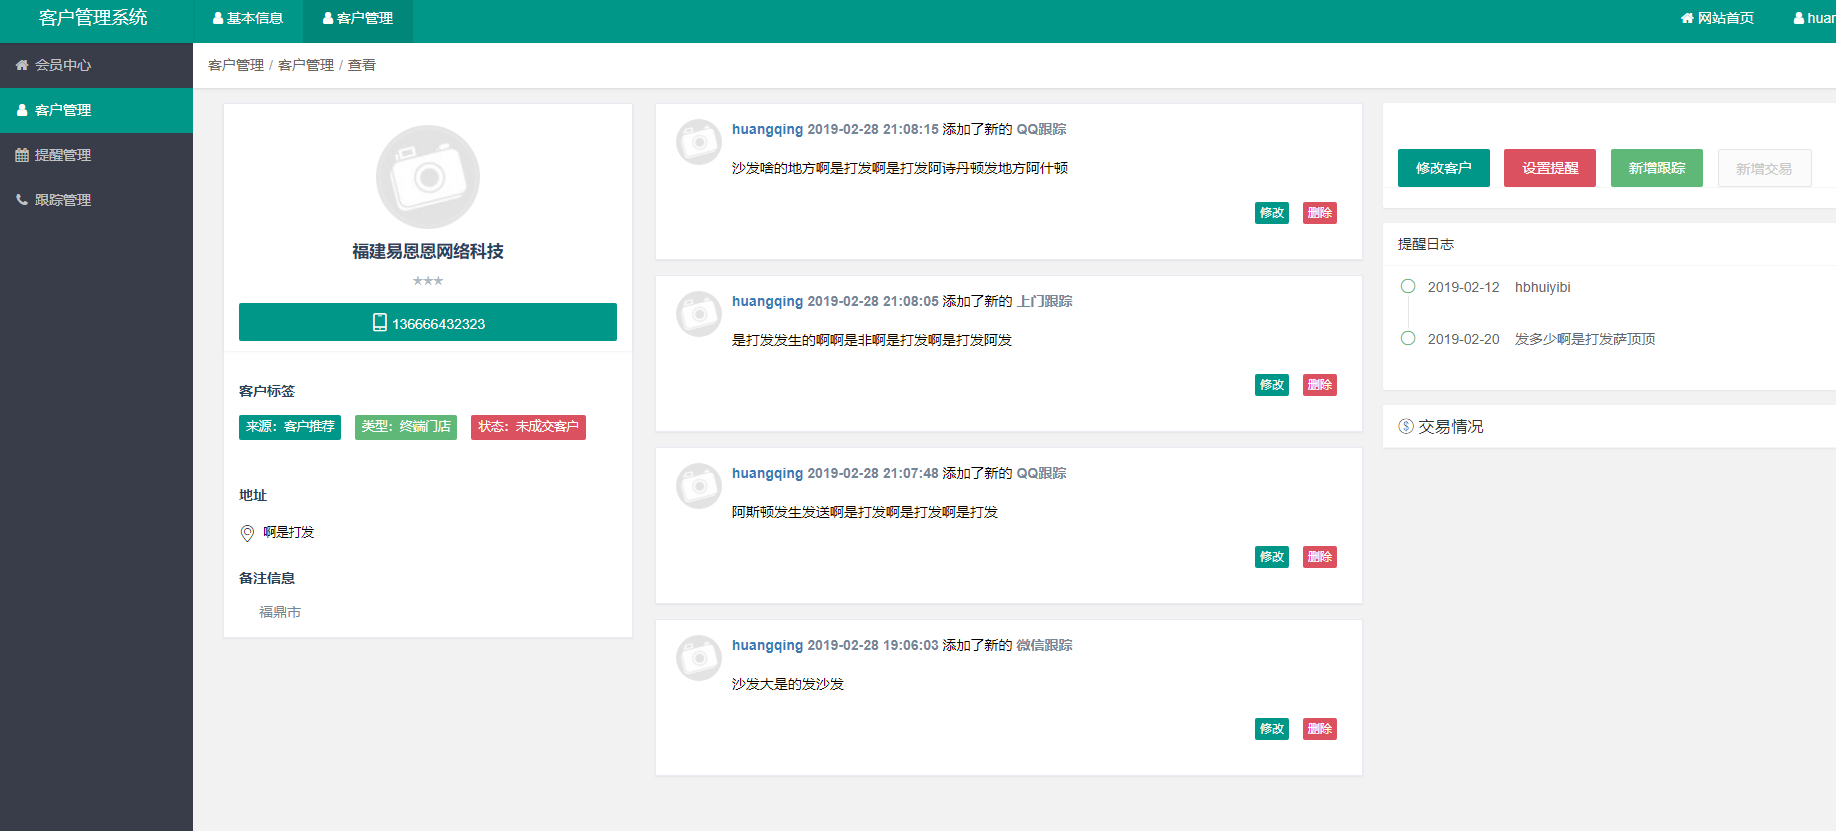Click the customer profile camera avatar
1836x831 pixels.
tap(428, 177)
